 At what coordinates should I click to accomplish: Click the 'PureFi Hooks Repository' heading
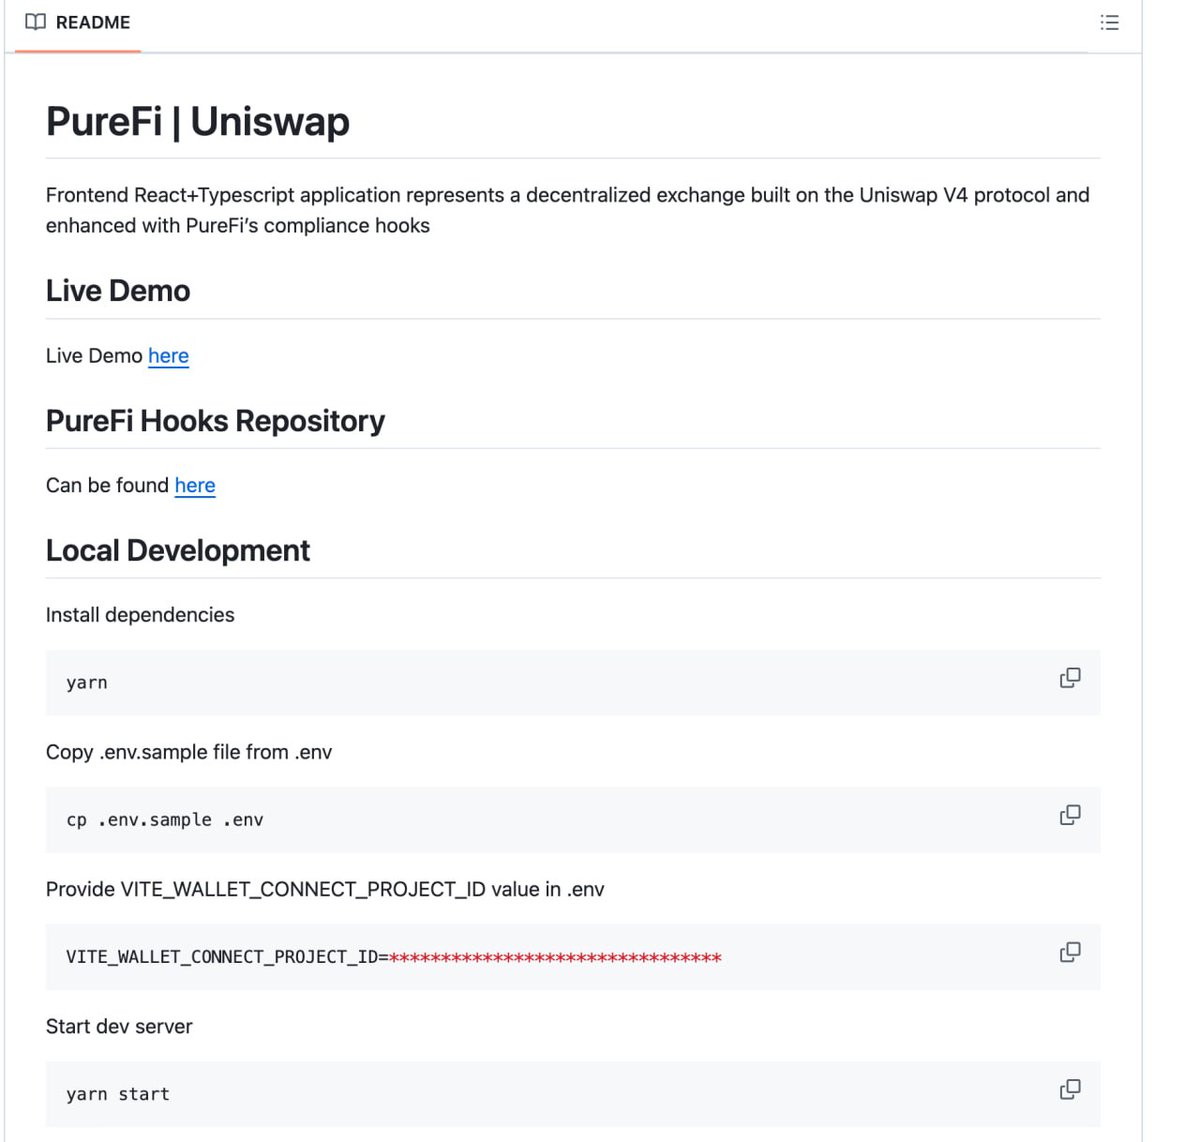pyautogui.click(x=215, y=421)
